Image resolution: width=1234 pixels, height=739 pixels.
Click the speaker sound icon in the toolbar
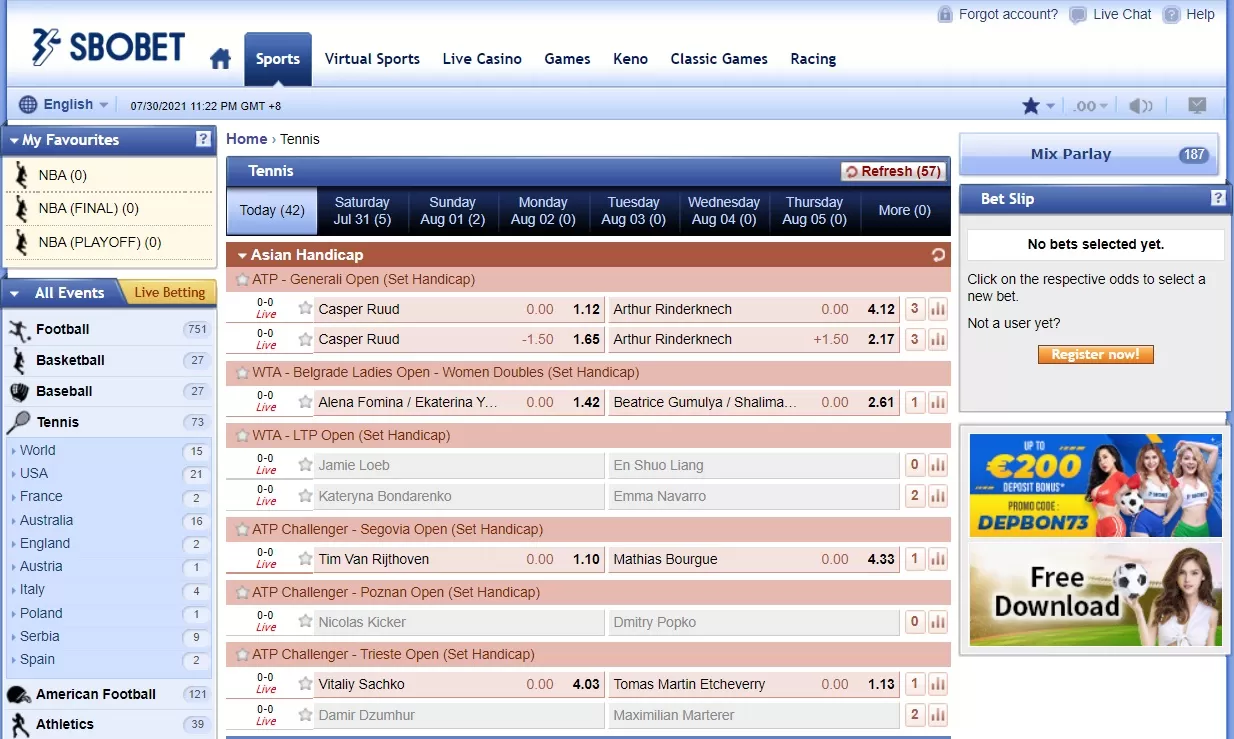click(1140, 105)
